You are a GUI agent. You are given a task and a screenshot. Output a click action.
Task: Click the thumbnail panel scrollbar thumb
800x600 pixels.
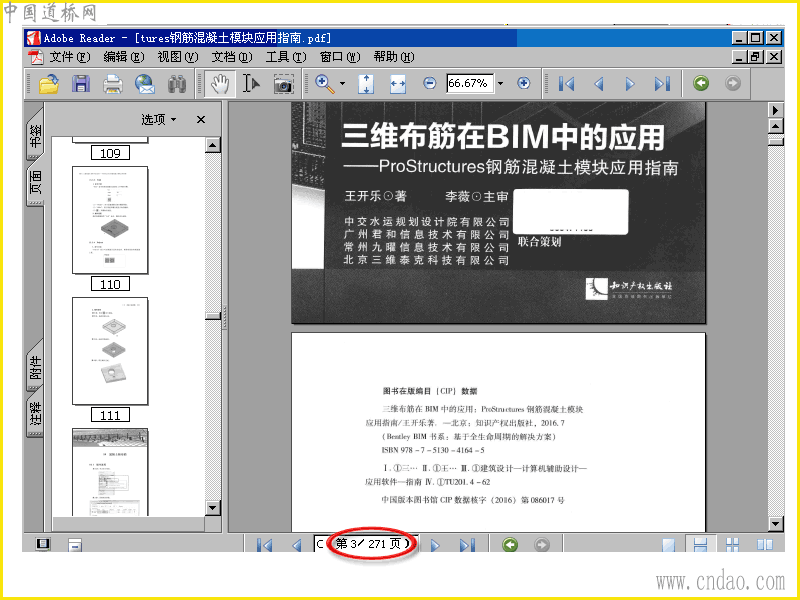pyautogui.click(x=213, y=316)
